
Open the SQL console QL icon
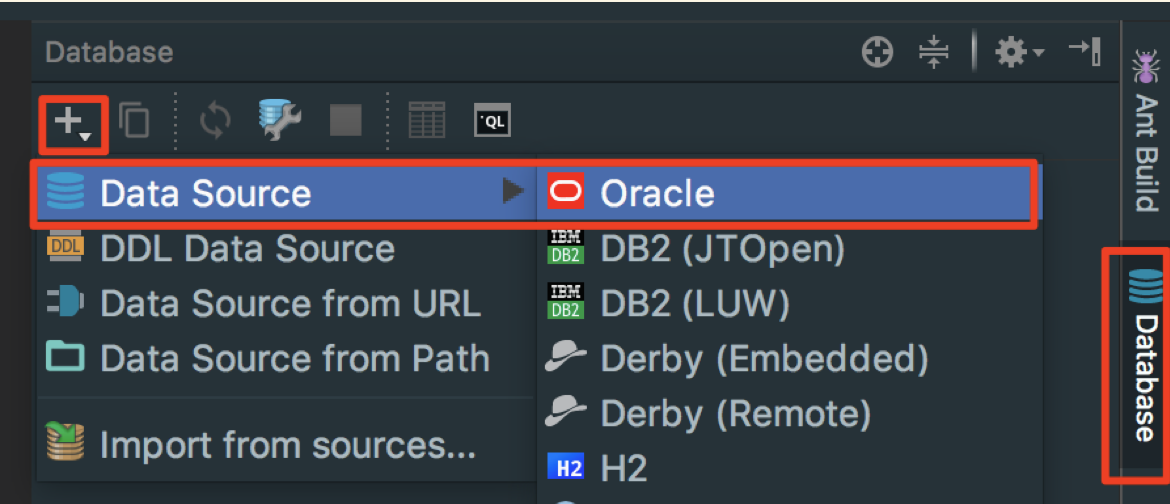pos(492,120)
